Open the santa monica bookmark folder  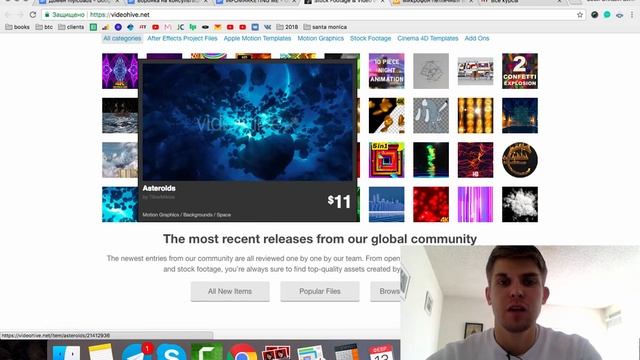click(325, 27)
